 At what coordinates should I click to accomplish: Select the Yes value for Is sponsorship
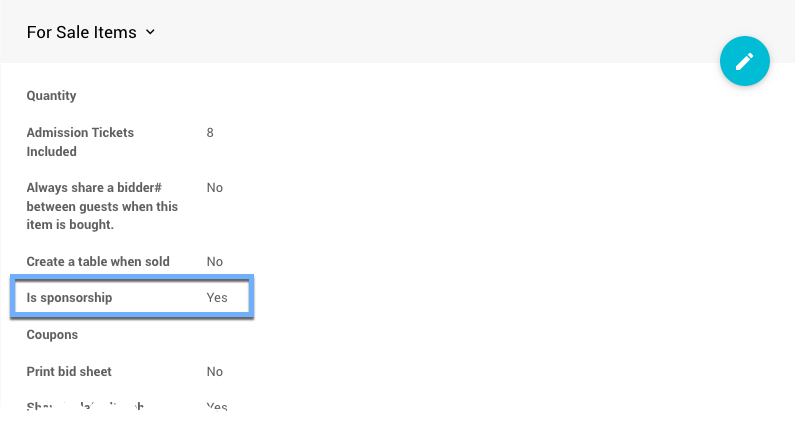coord(217,298)
